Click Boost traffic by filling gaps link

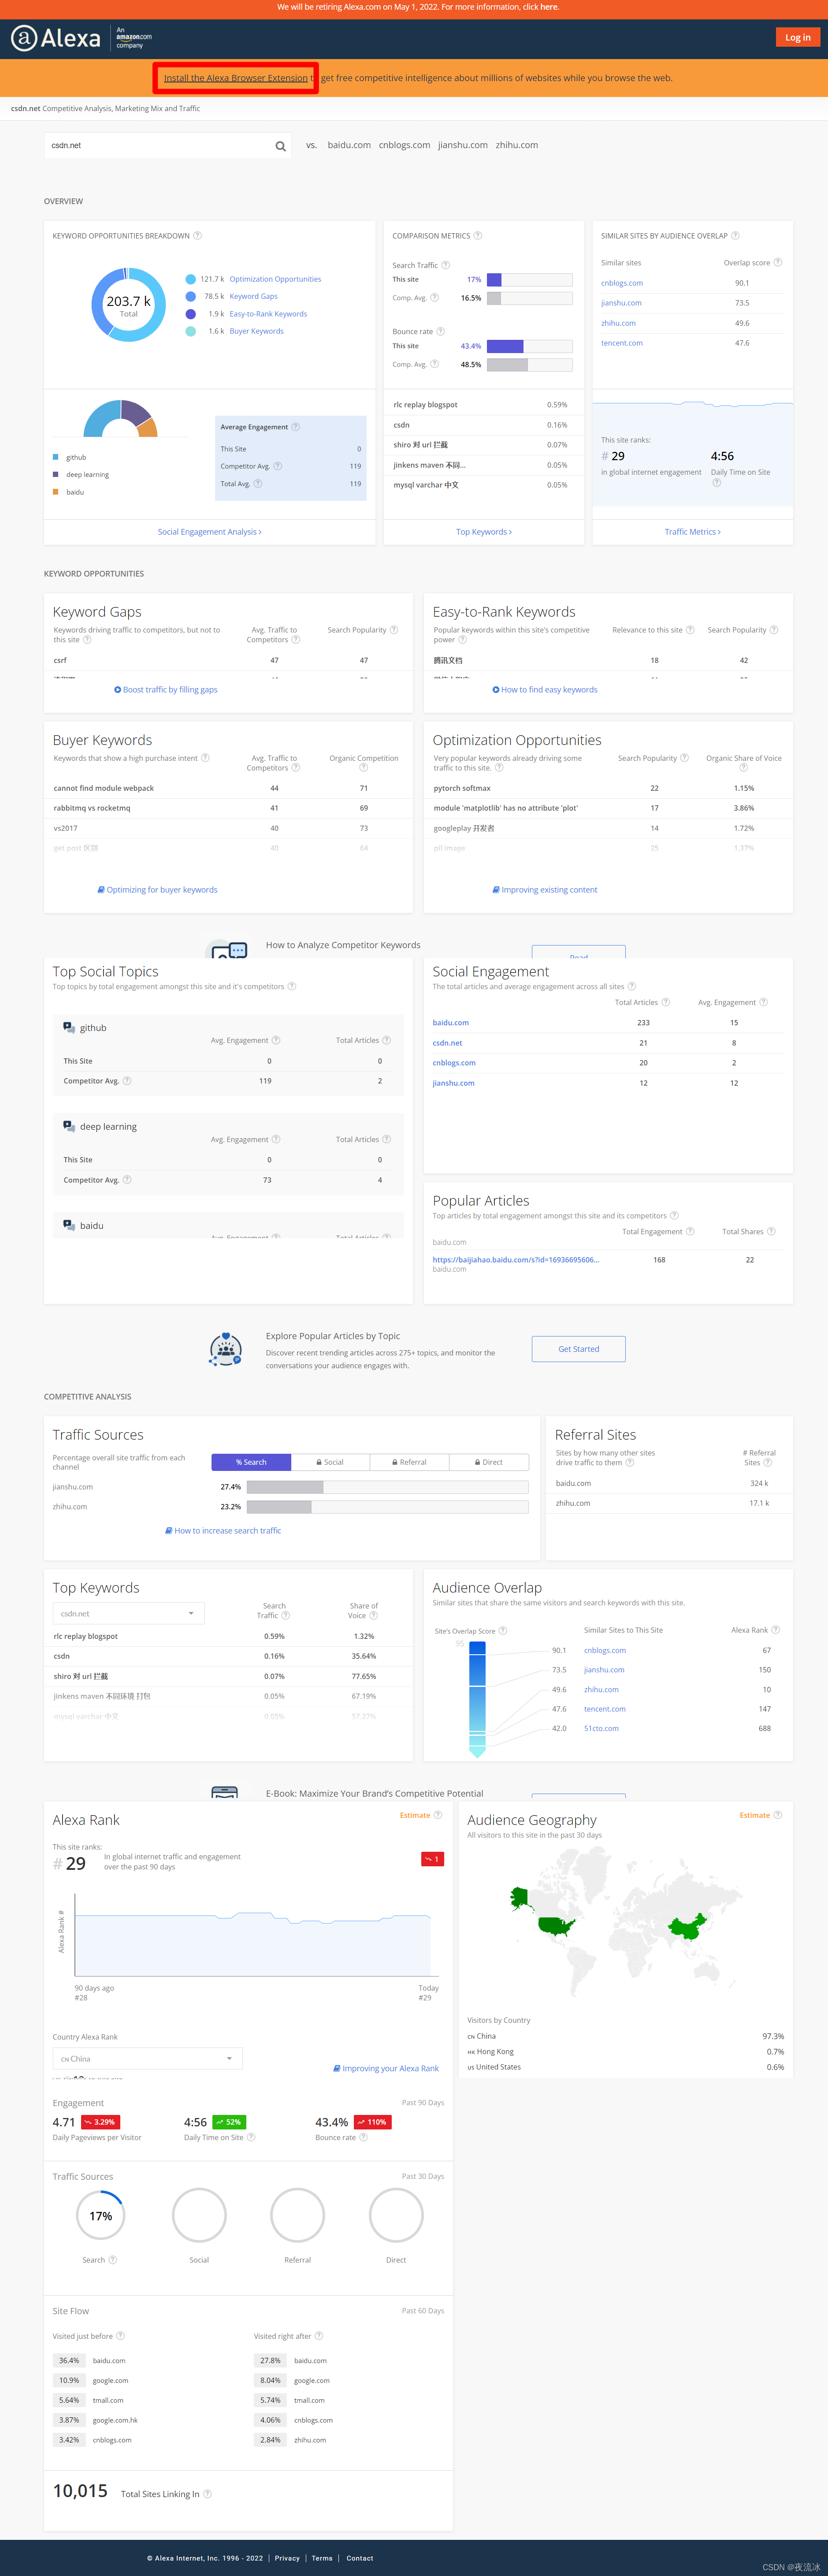click(166, 690)
